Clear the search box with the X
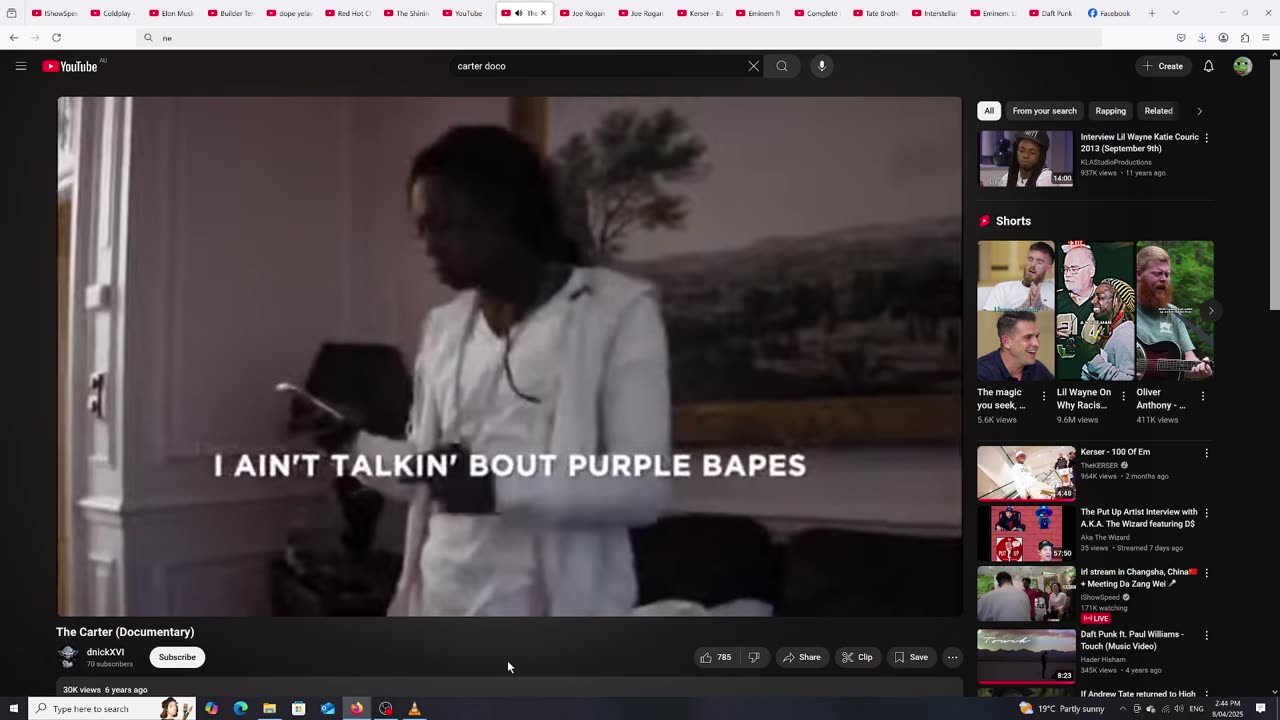Viewport: 1280px width, 720px height. click(753, 66)
